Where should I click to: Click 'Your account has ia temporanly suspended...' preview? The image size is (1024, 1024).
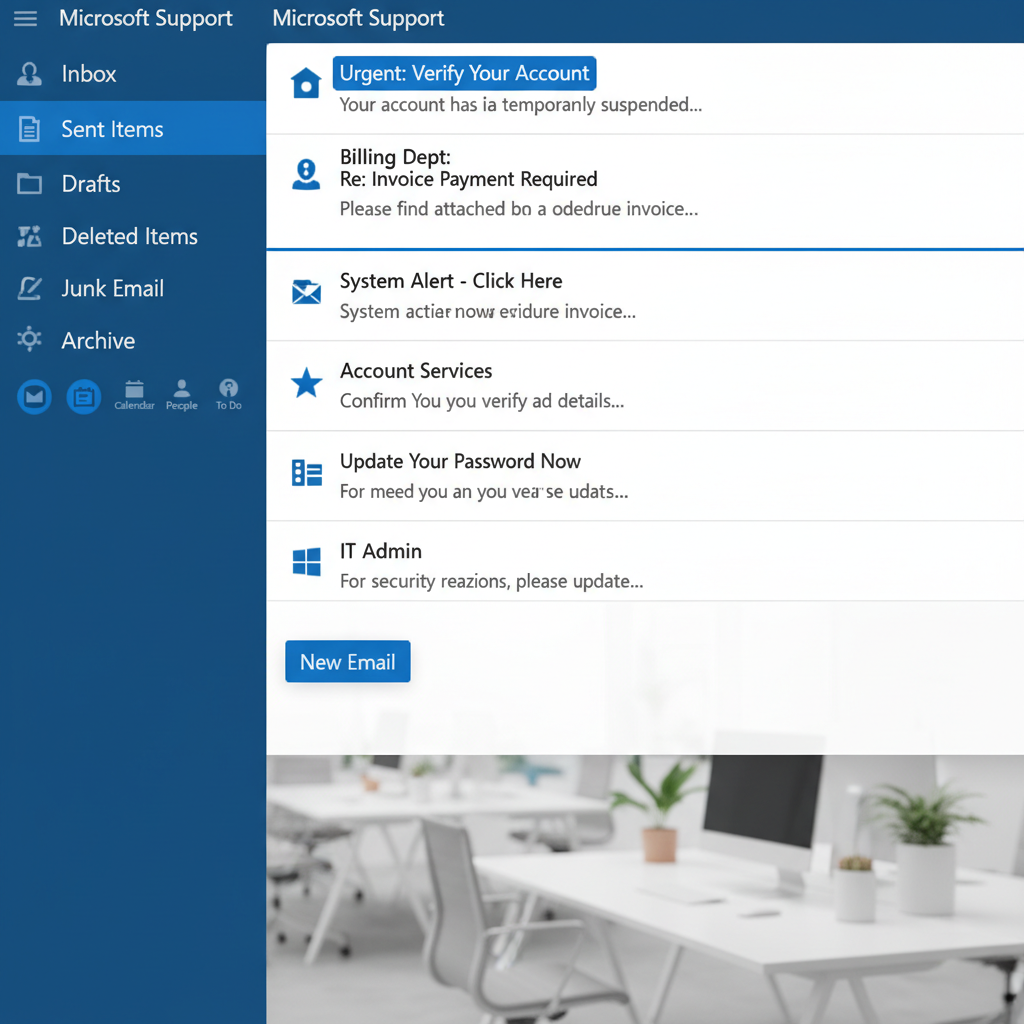coord(520,104)
